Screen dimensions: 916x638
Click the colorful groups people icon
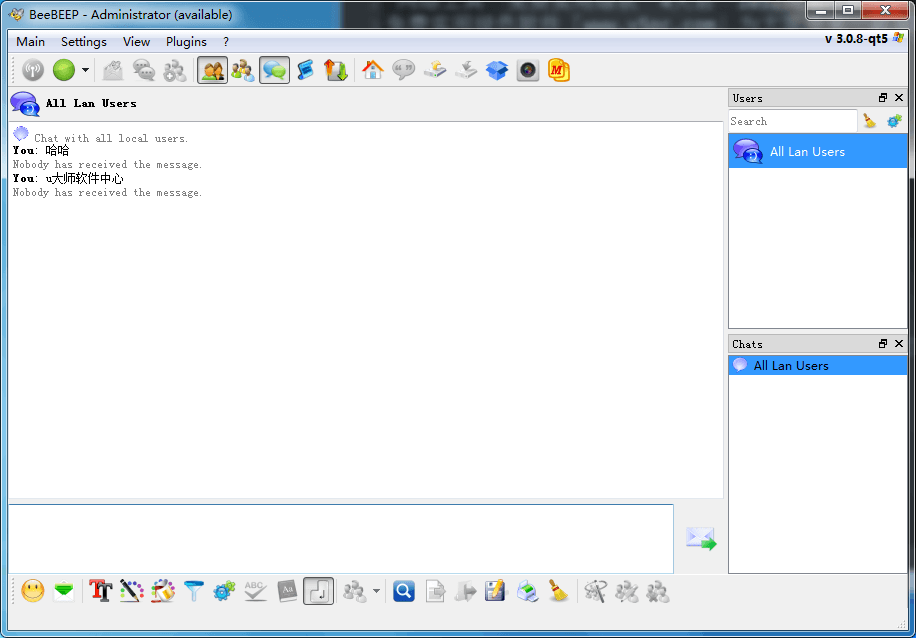(x=243, y=71)
